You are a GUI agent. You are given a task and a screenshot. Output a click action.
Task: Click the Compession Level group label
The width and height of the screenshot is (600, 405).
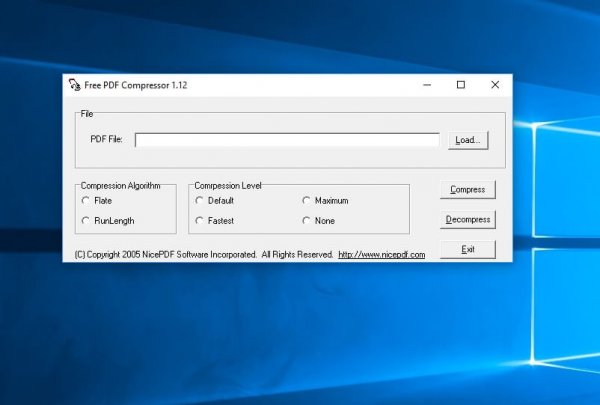pos(228,186)
